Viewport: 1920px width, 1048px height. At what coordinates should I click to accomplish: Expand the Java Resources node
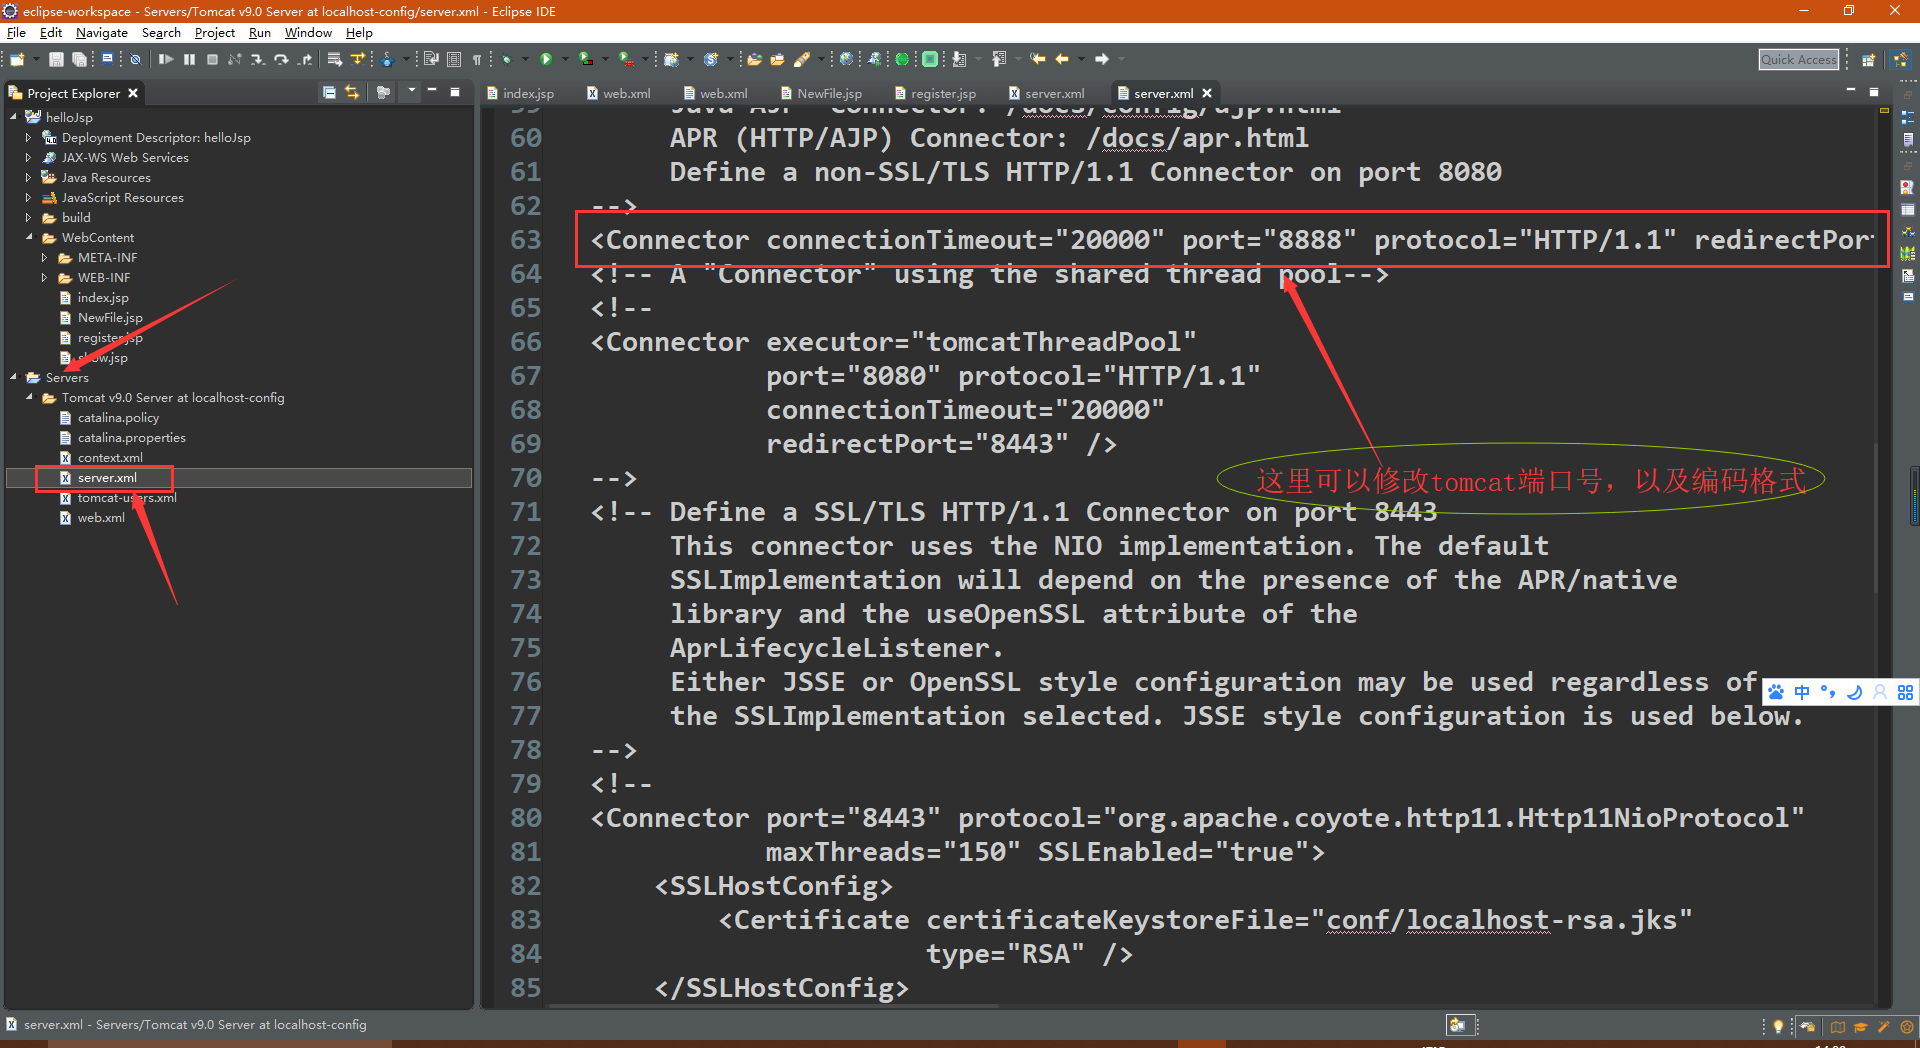(28, 177)
